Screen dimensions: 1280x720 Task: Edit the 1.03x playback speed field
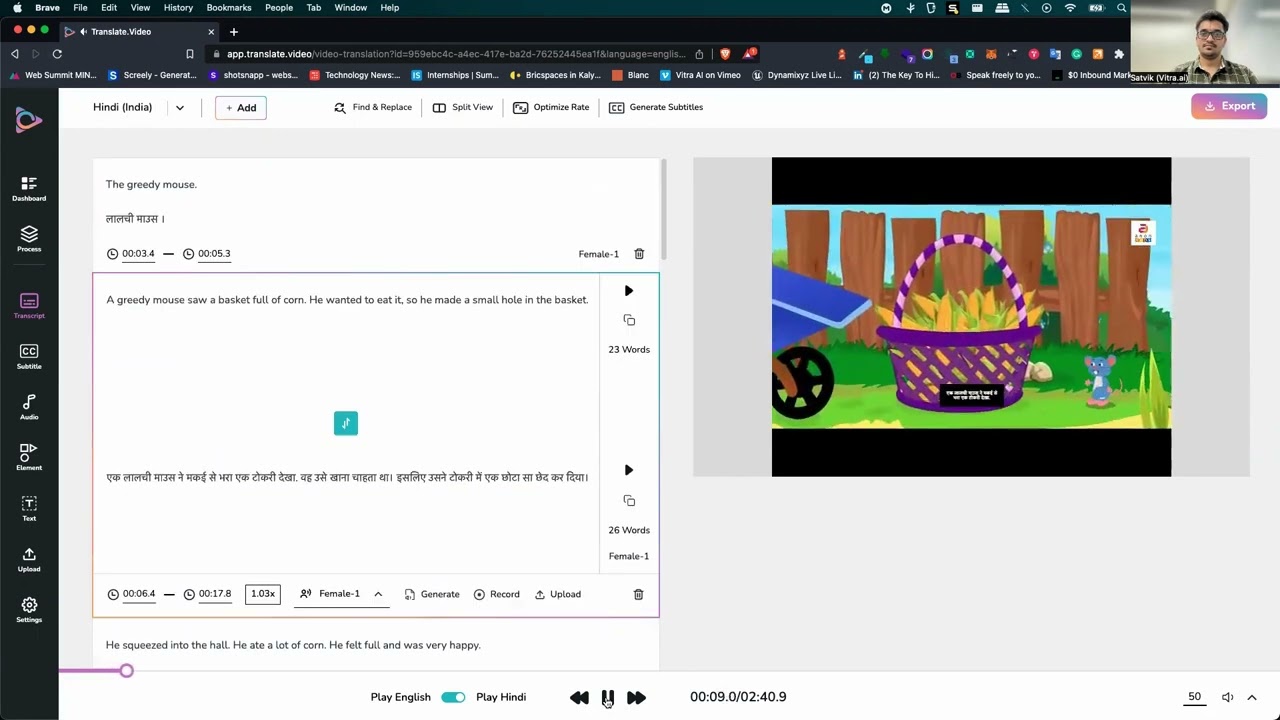tap(262, 593)
